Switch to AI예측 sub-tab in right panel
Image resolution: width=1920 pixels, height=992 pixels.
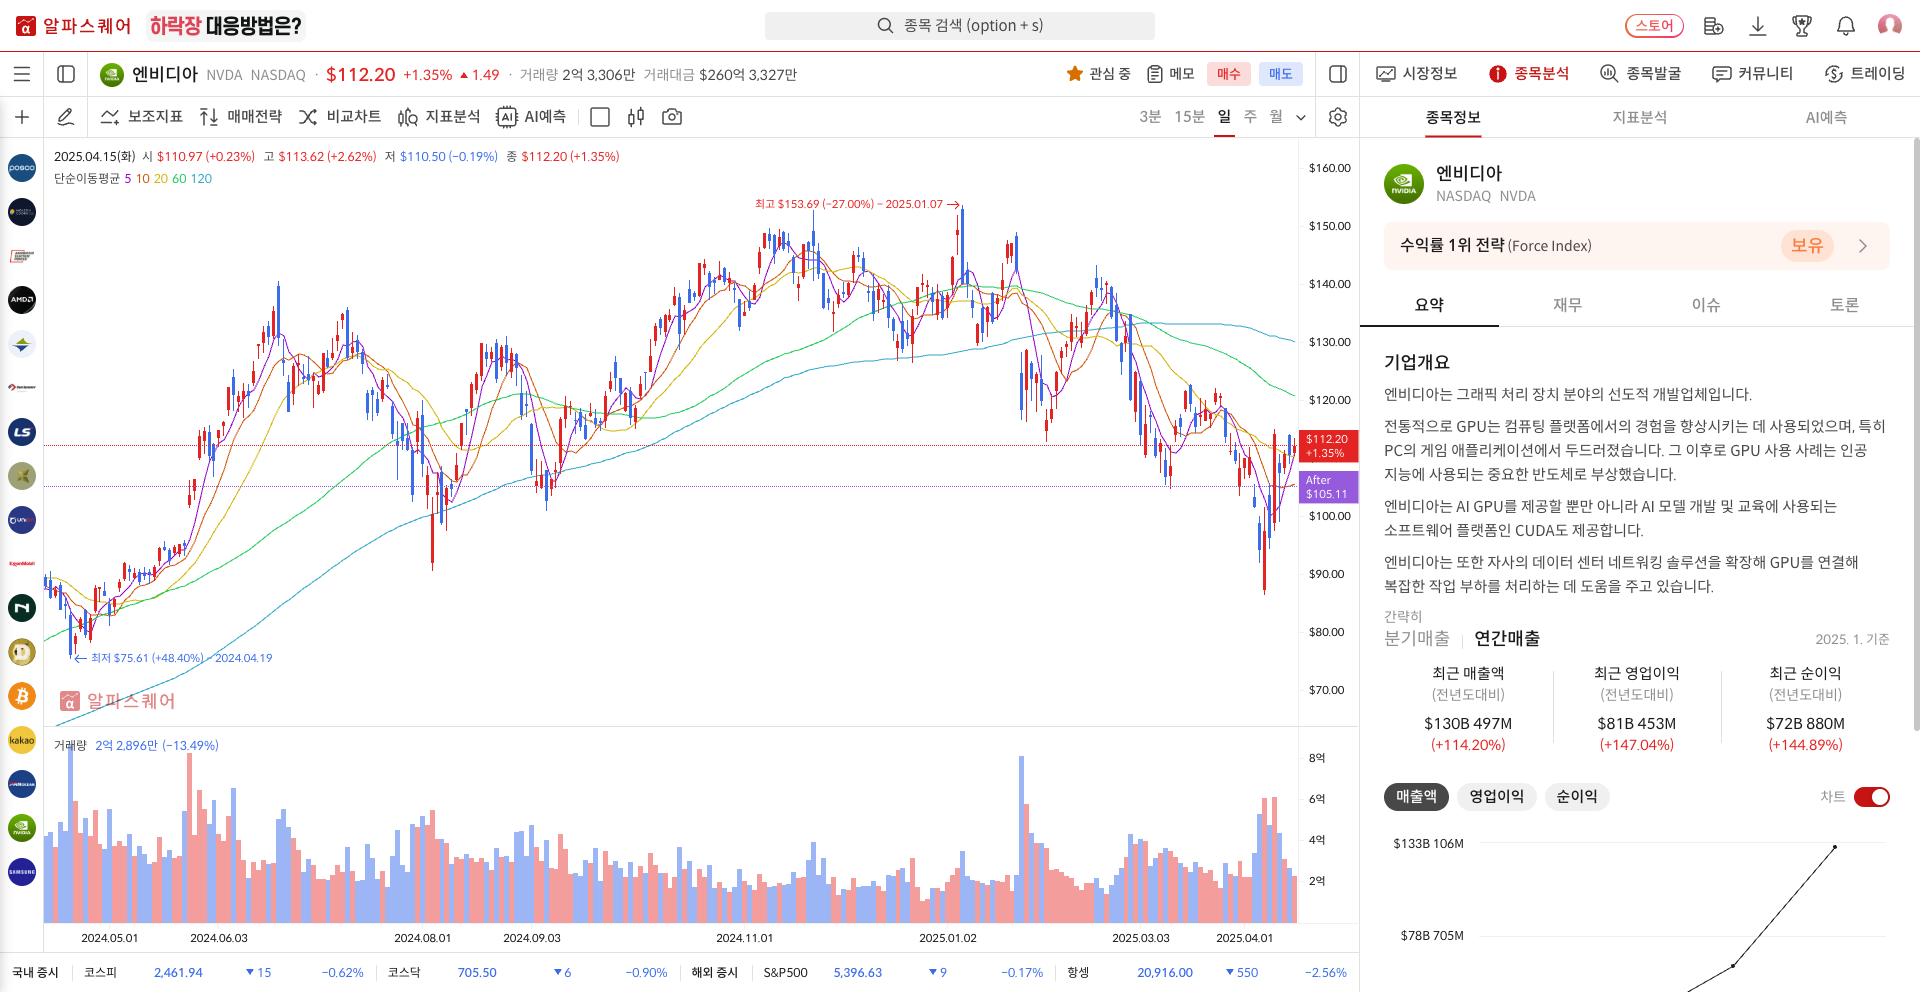pyautogui.click(x=1826, y=117)
